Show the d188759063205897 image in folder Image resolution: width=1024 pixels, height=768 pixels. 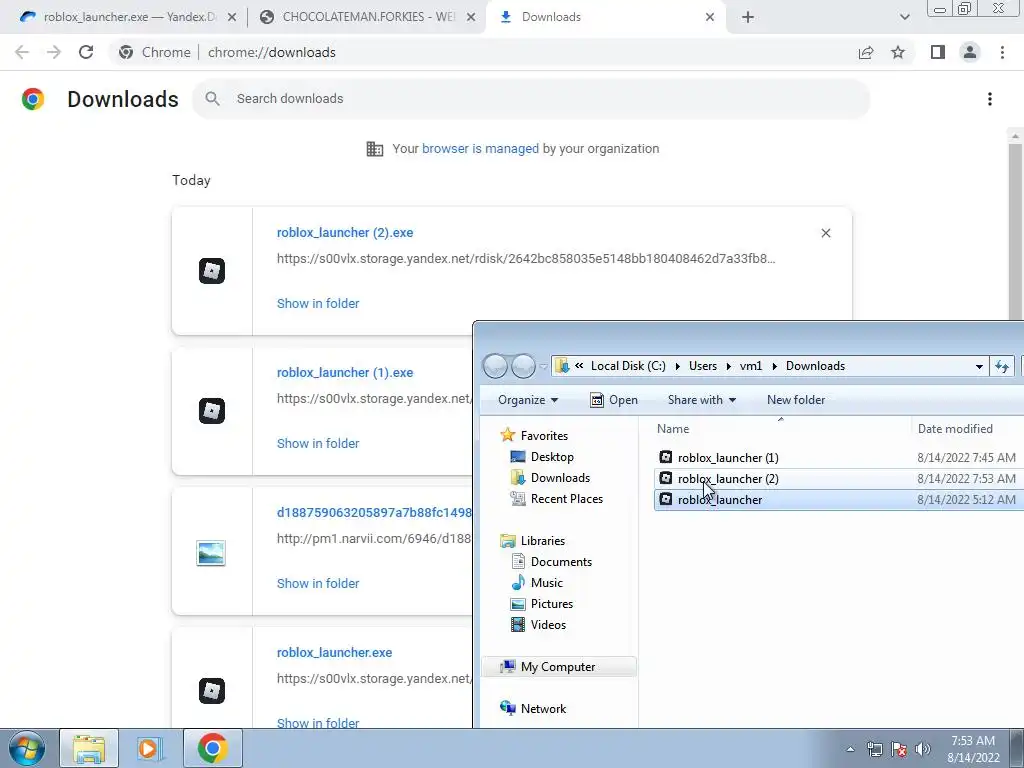click(318, 583)
